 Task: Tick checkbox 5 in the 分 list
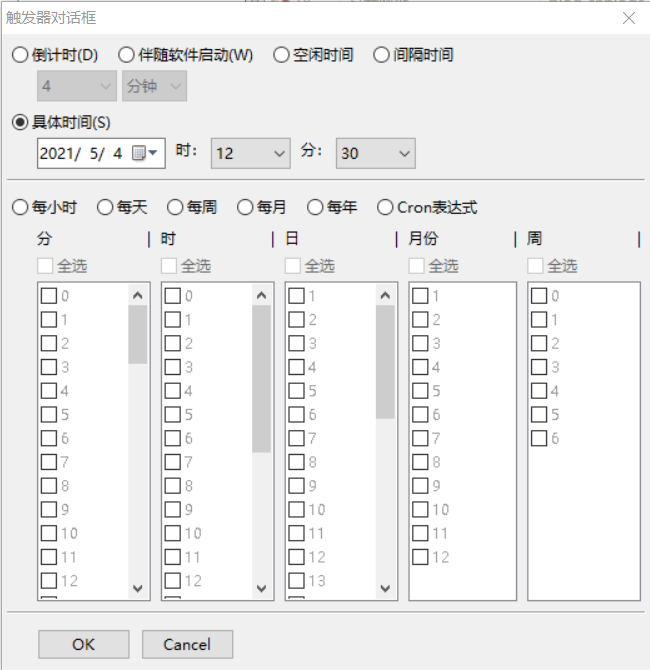pos(49,414)
